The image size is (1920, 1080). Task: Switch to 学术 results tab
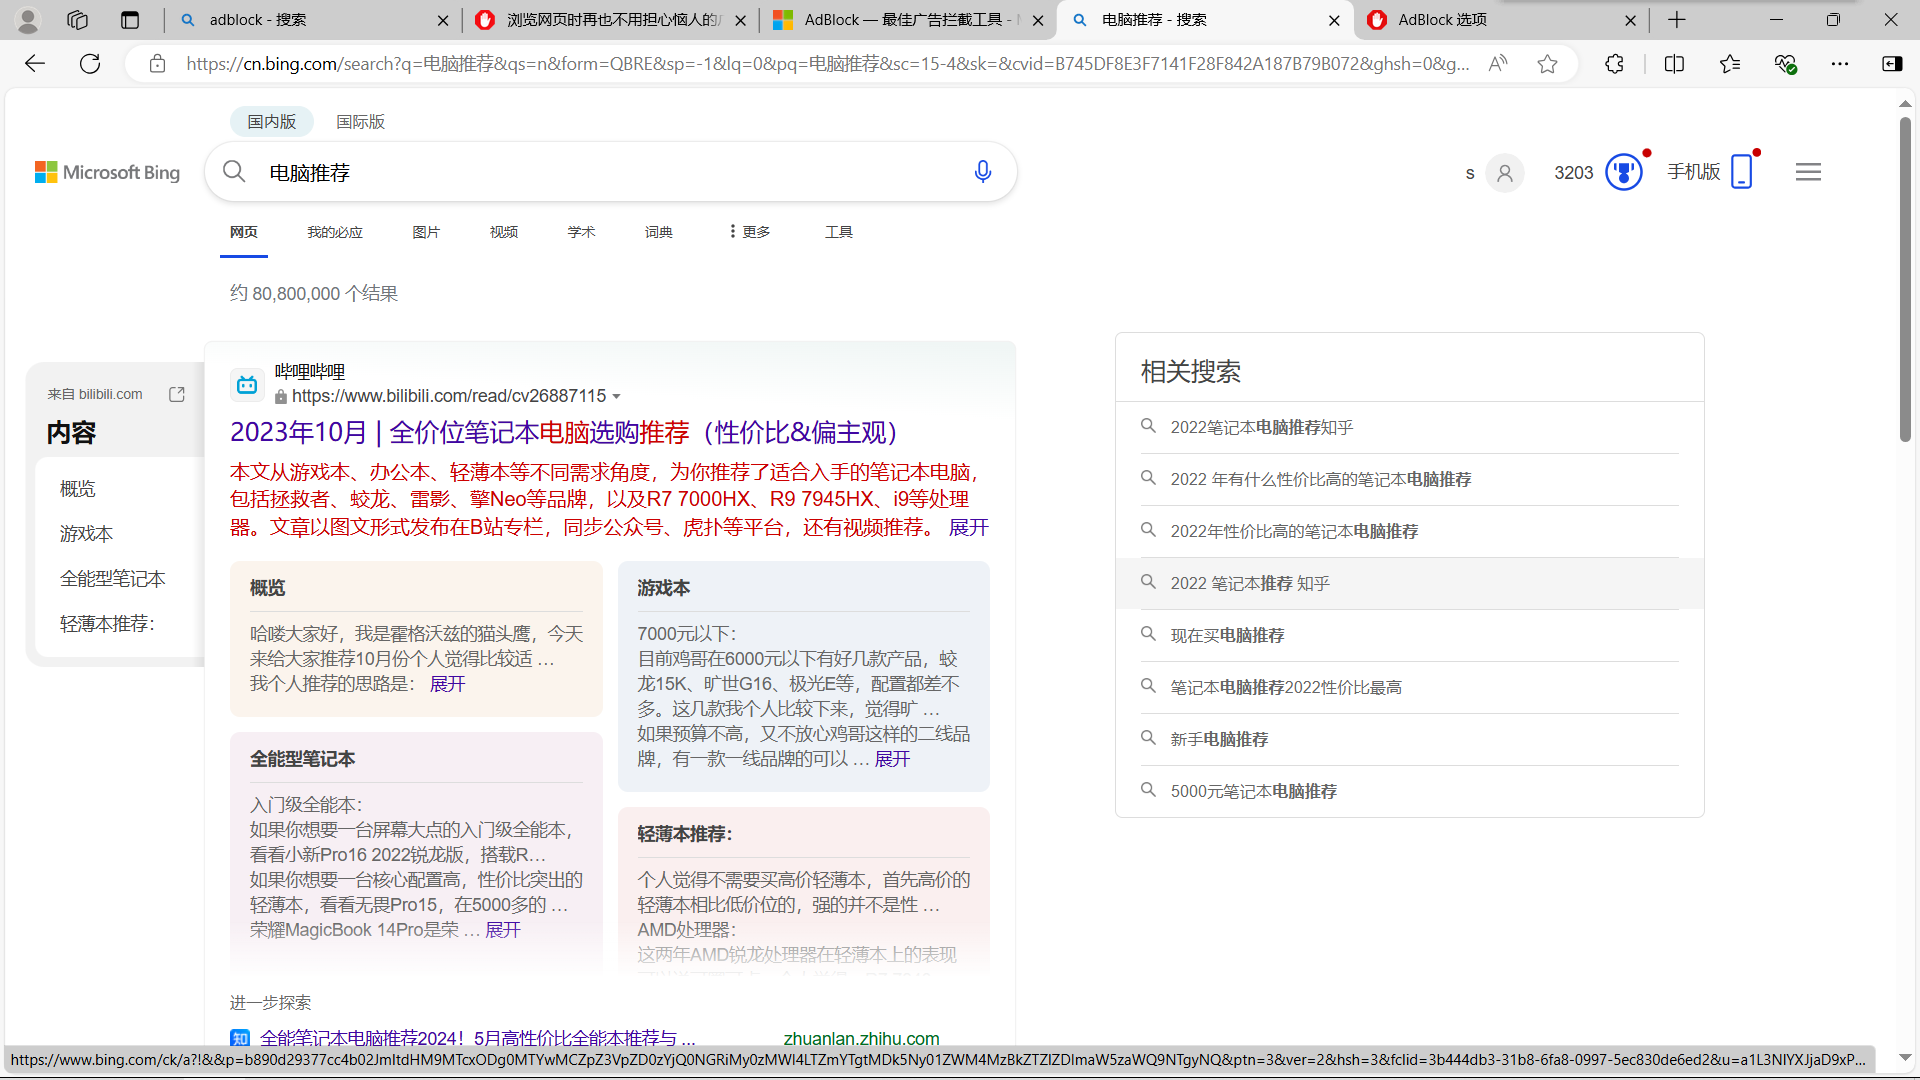[x=581, y=232]
